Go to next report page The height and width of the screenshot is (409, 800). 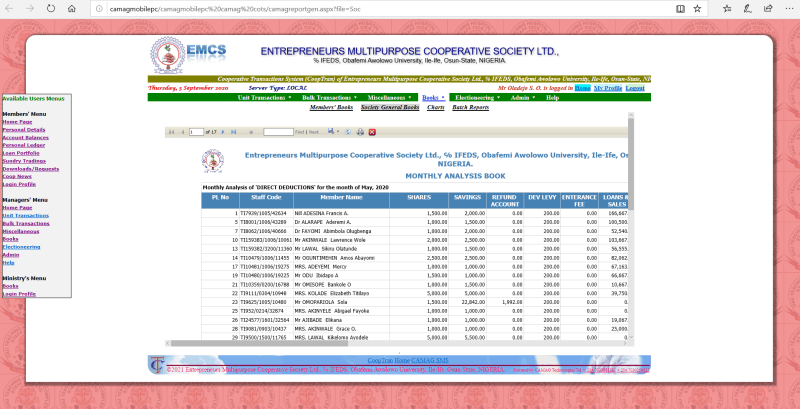[x=223, y=132]
